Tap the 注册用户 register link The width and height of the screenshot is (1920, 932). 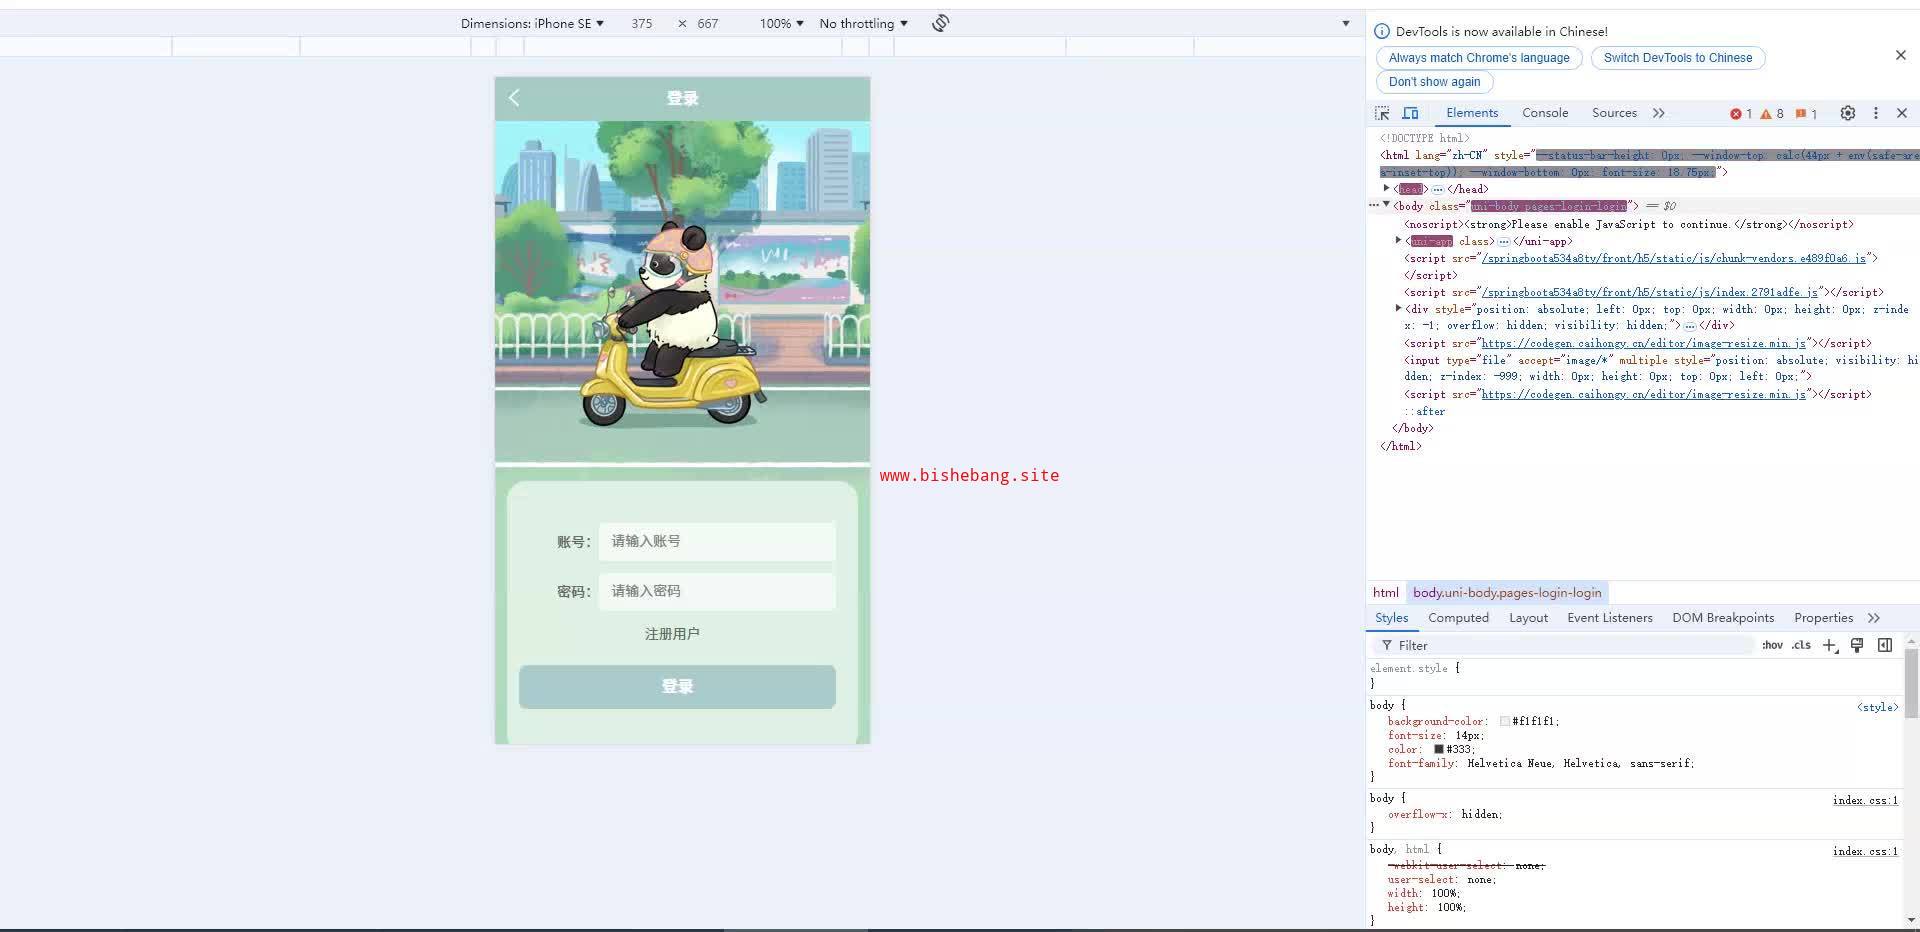pyautogui.click(x=672, y=634)
